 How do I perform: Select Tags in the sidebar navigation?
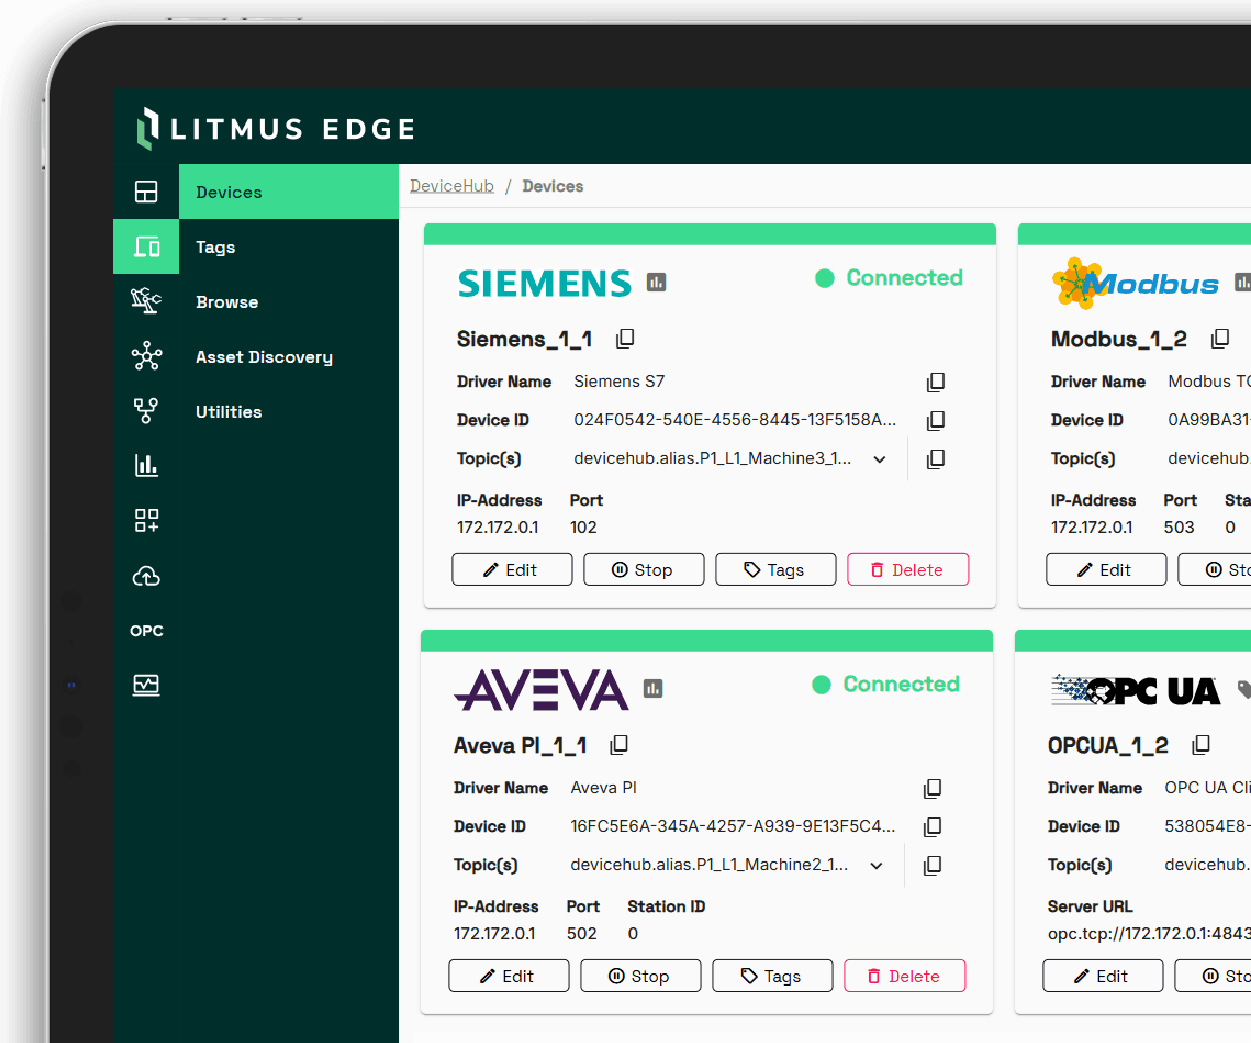pos(215,247)
